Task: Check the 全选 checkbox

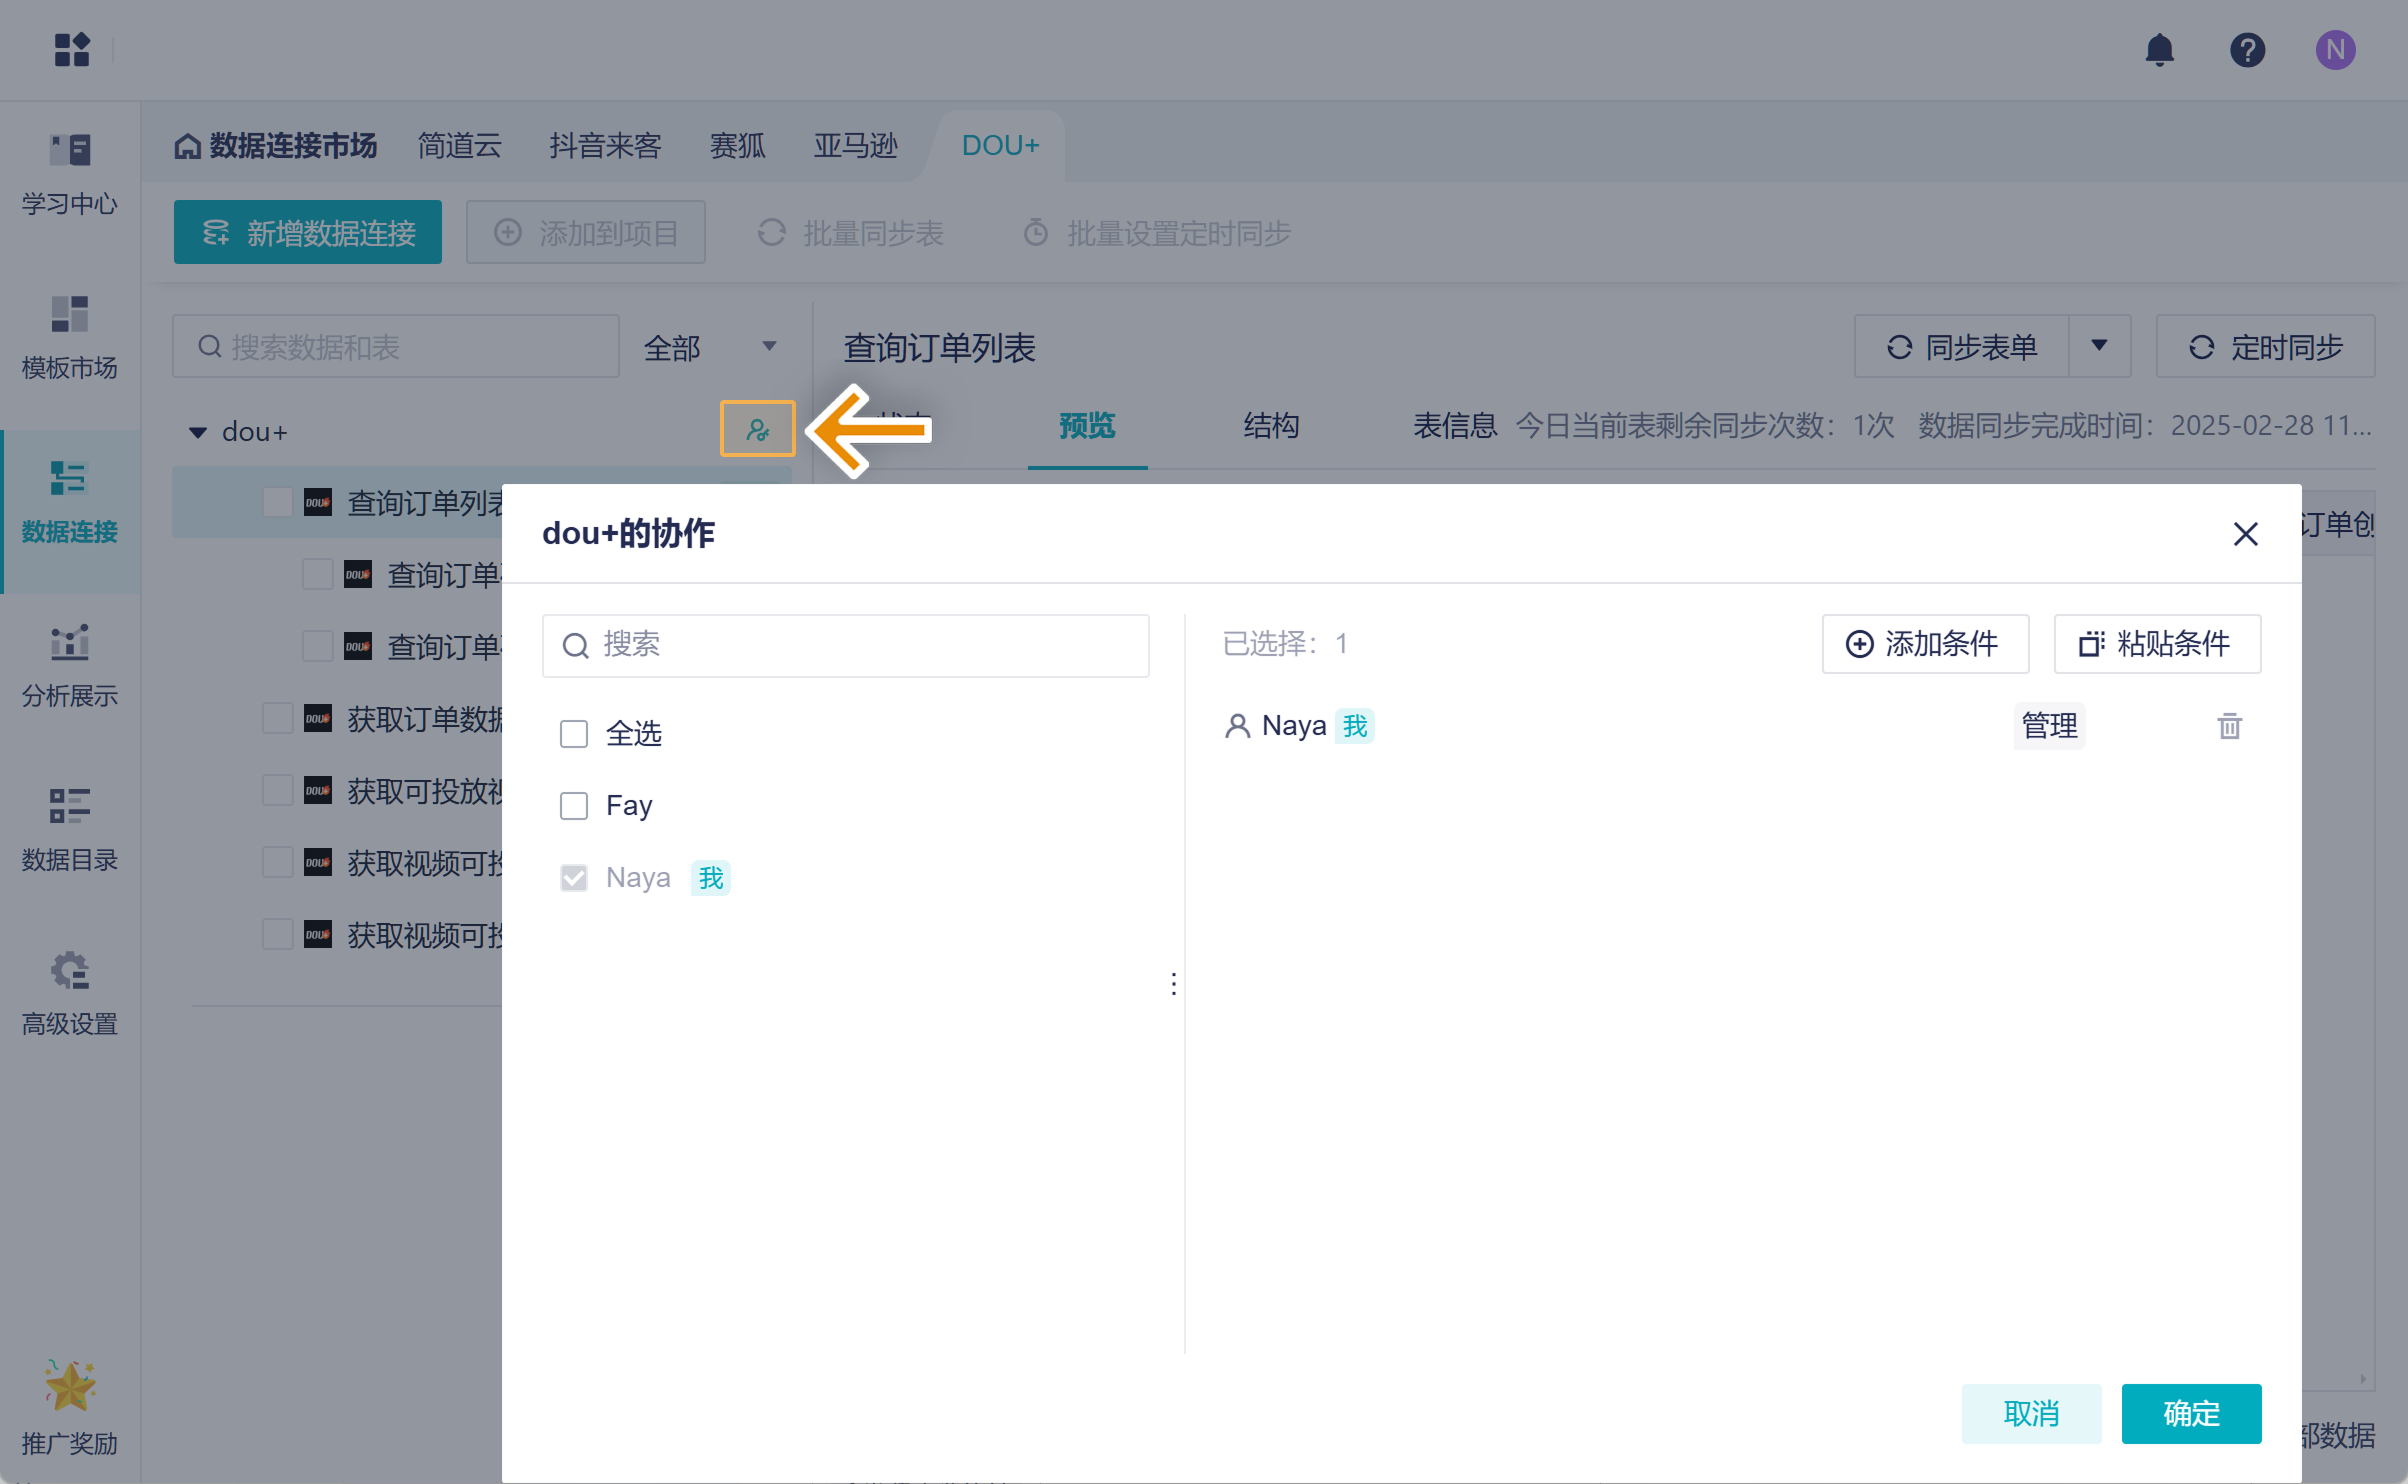Action: tap(574, 734)
